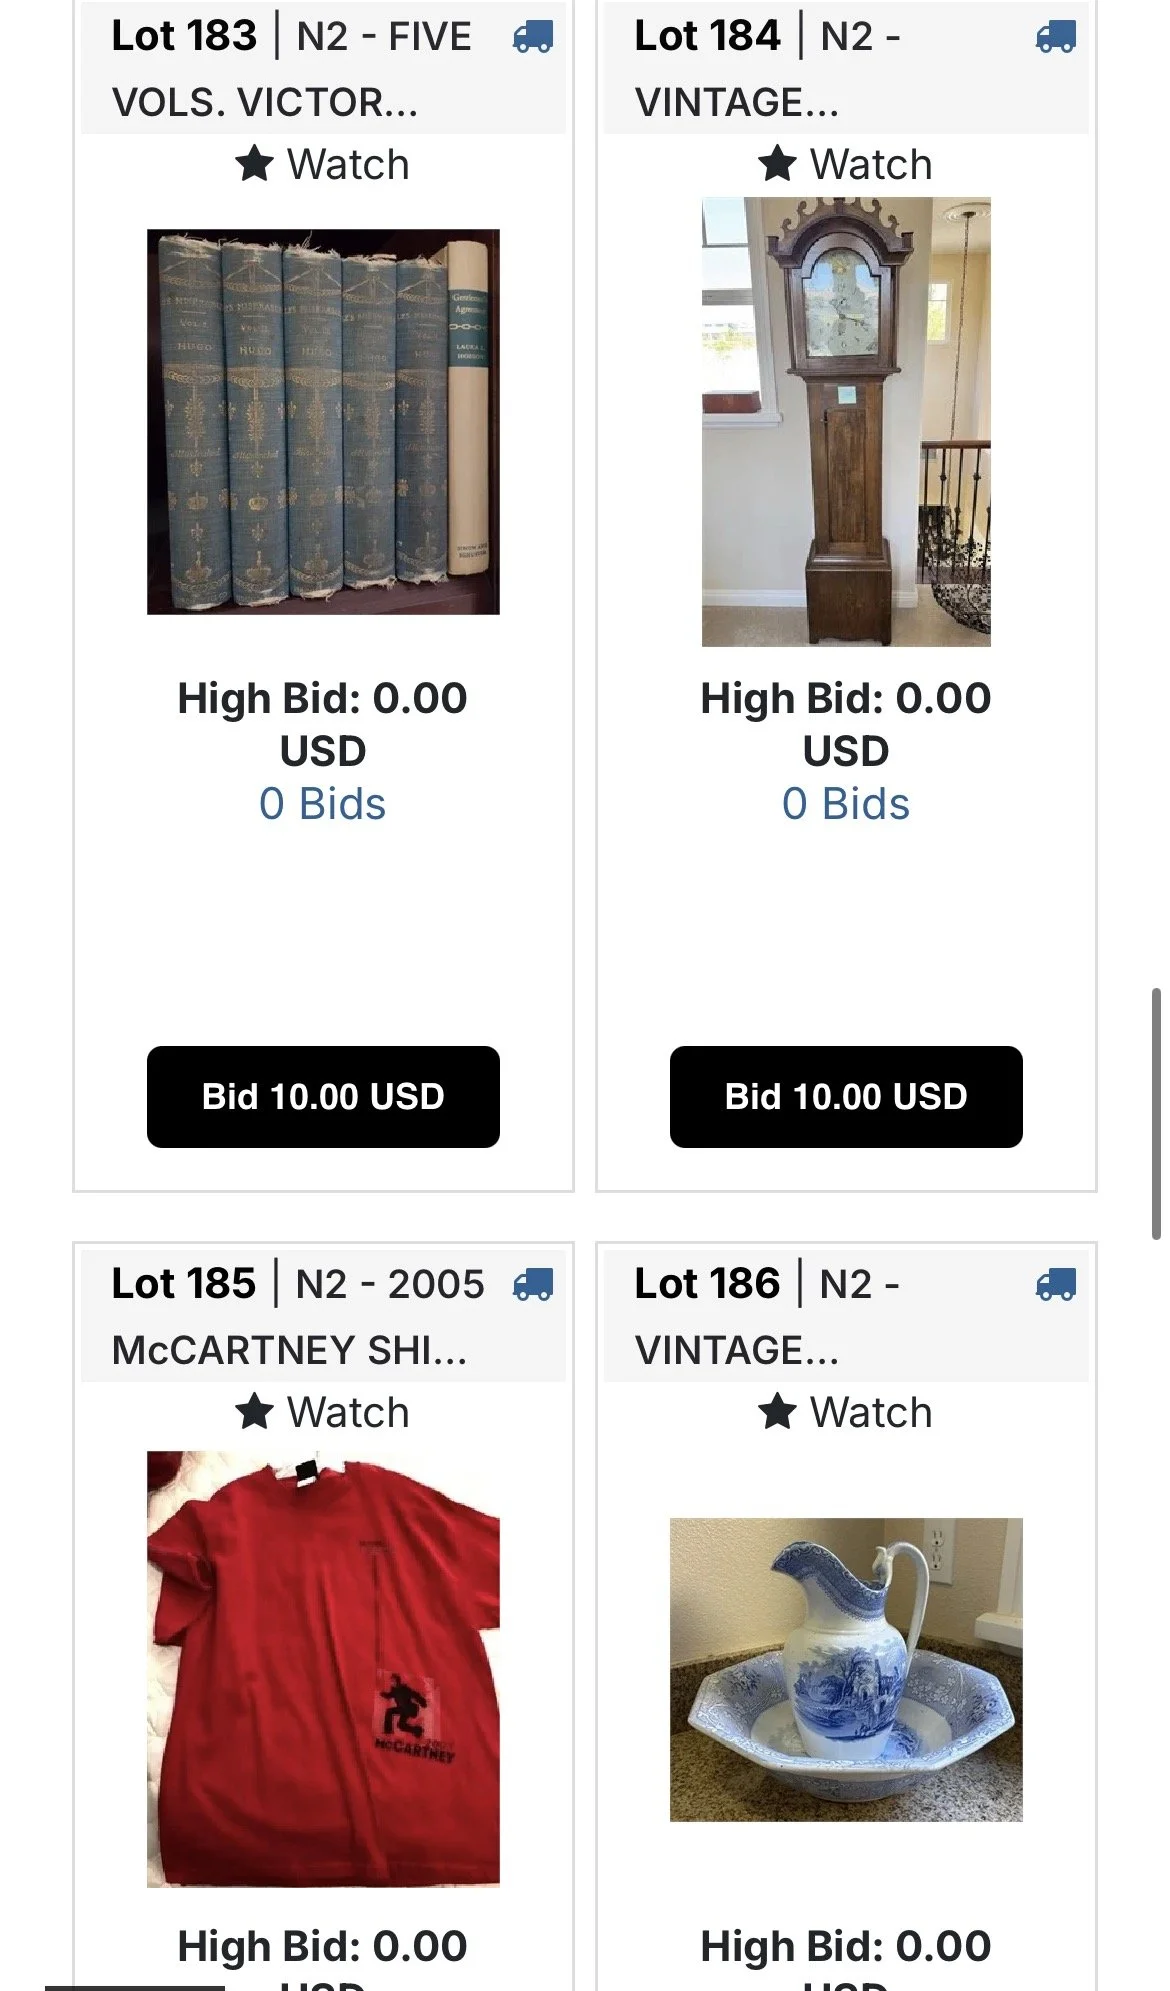This screenshot has height=1991, width=1170.
Task: Open the Lot 184 Vintage title
Action: pyautogui.click(x=768, y=68)
